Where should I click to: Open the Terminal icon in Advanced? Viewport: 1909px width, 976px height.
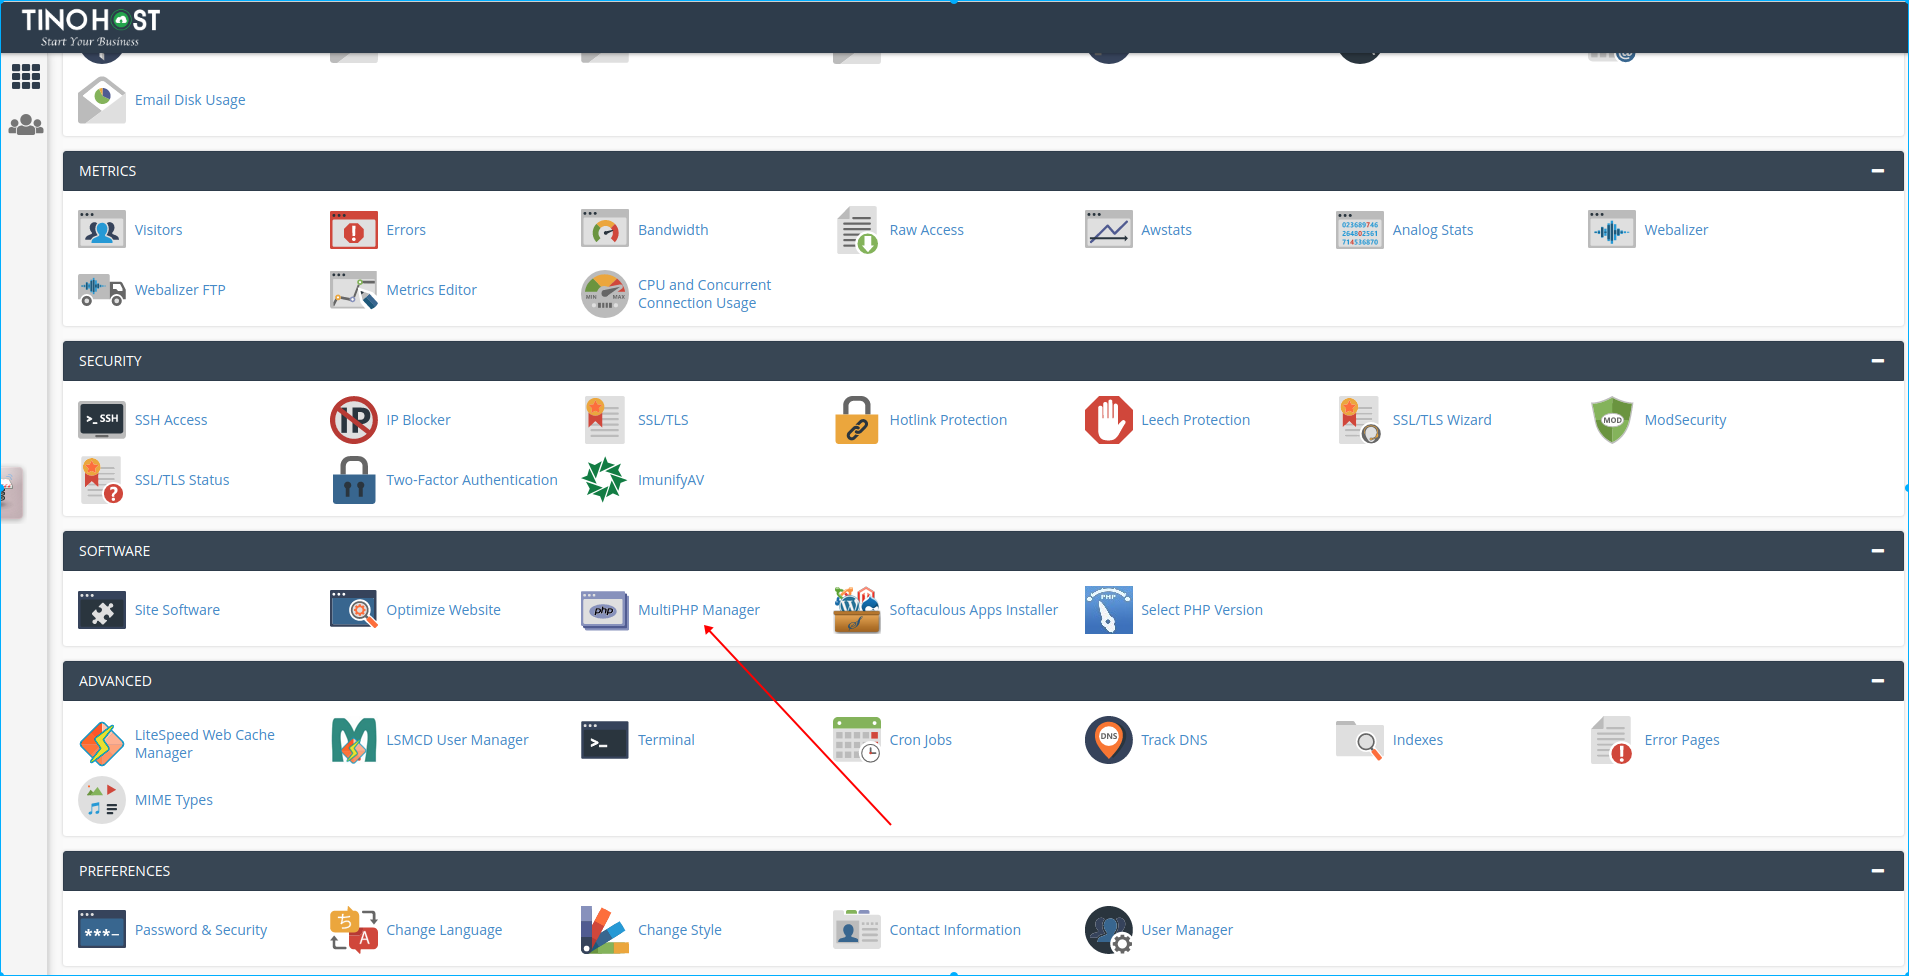605,740
